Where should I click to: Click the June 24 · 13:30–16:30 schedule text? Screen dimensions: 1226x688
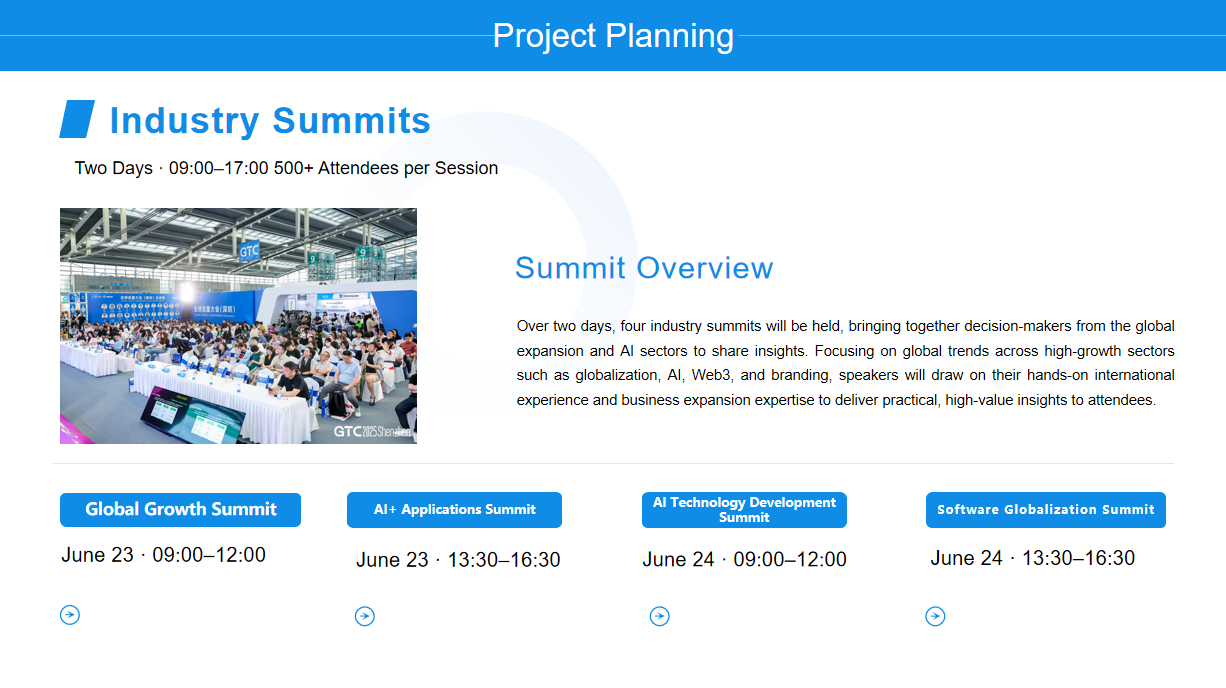click(x=1032, y=558)
